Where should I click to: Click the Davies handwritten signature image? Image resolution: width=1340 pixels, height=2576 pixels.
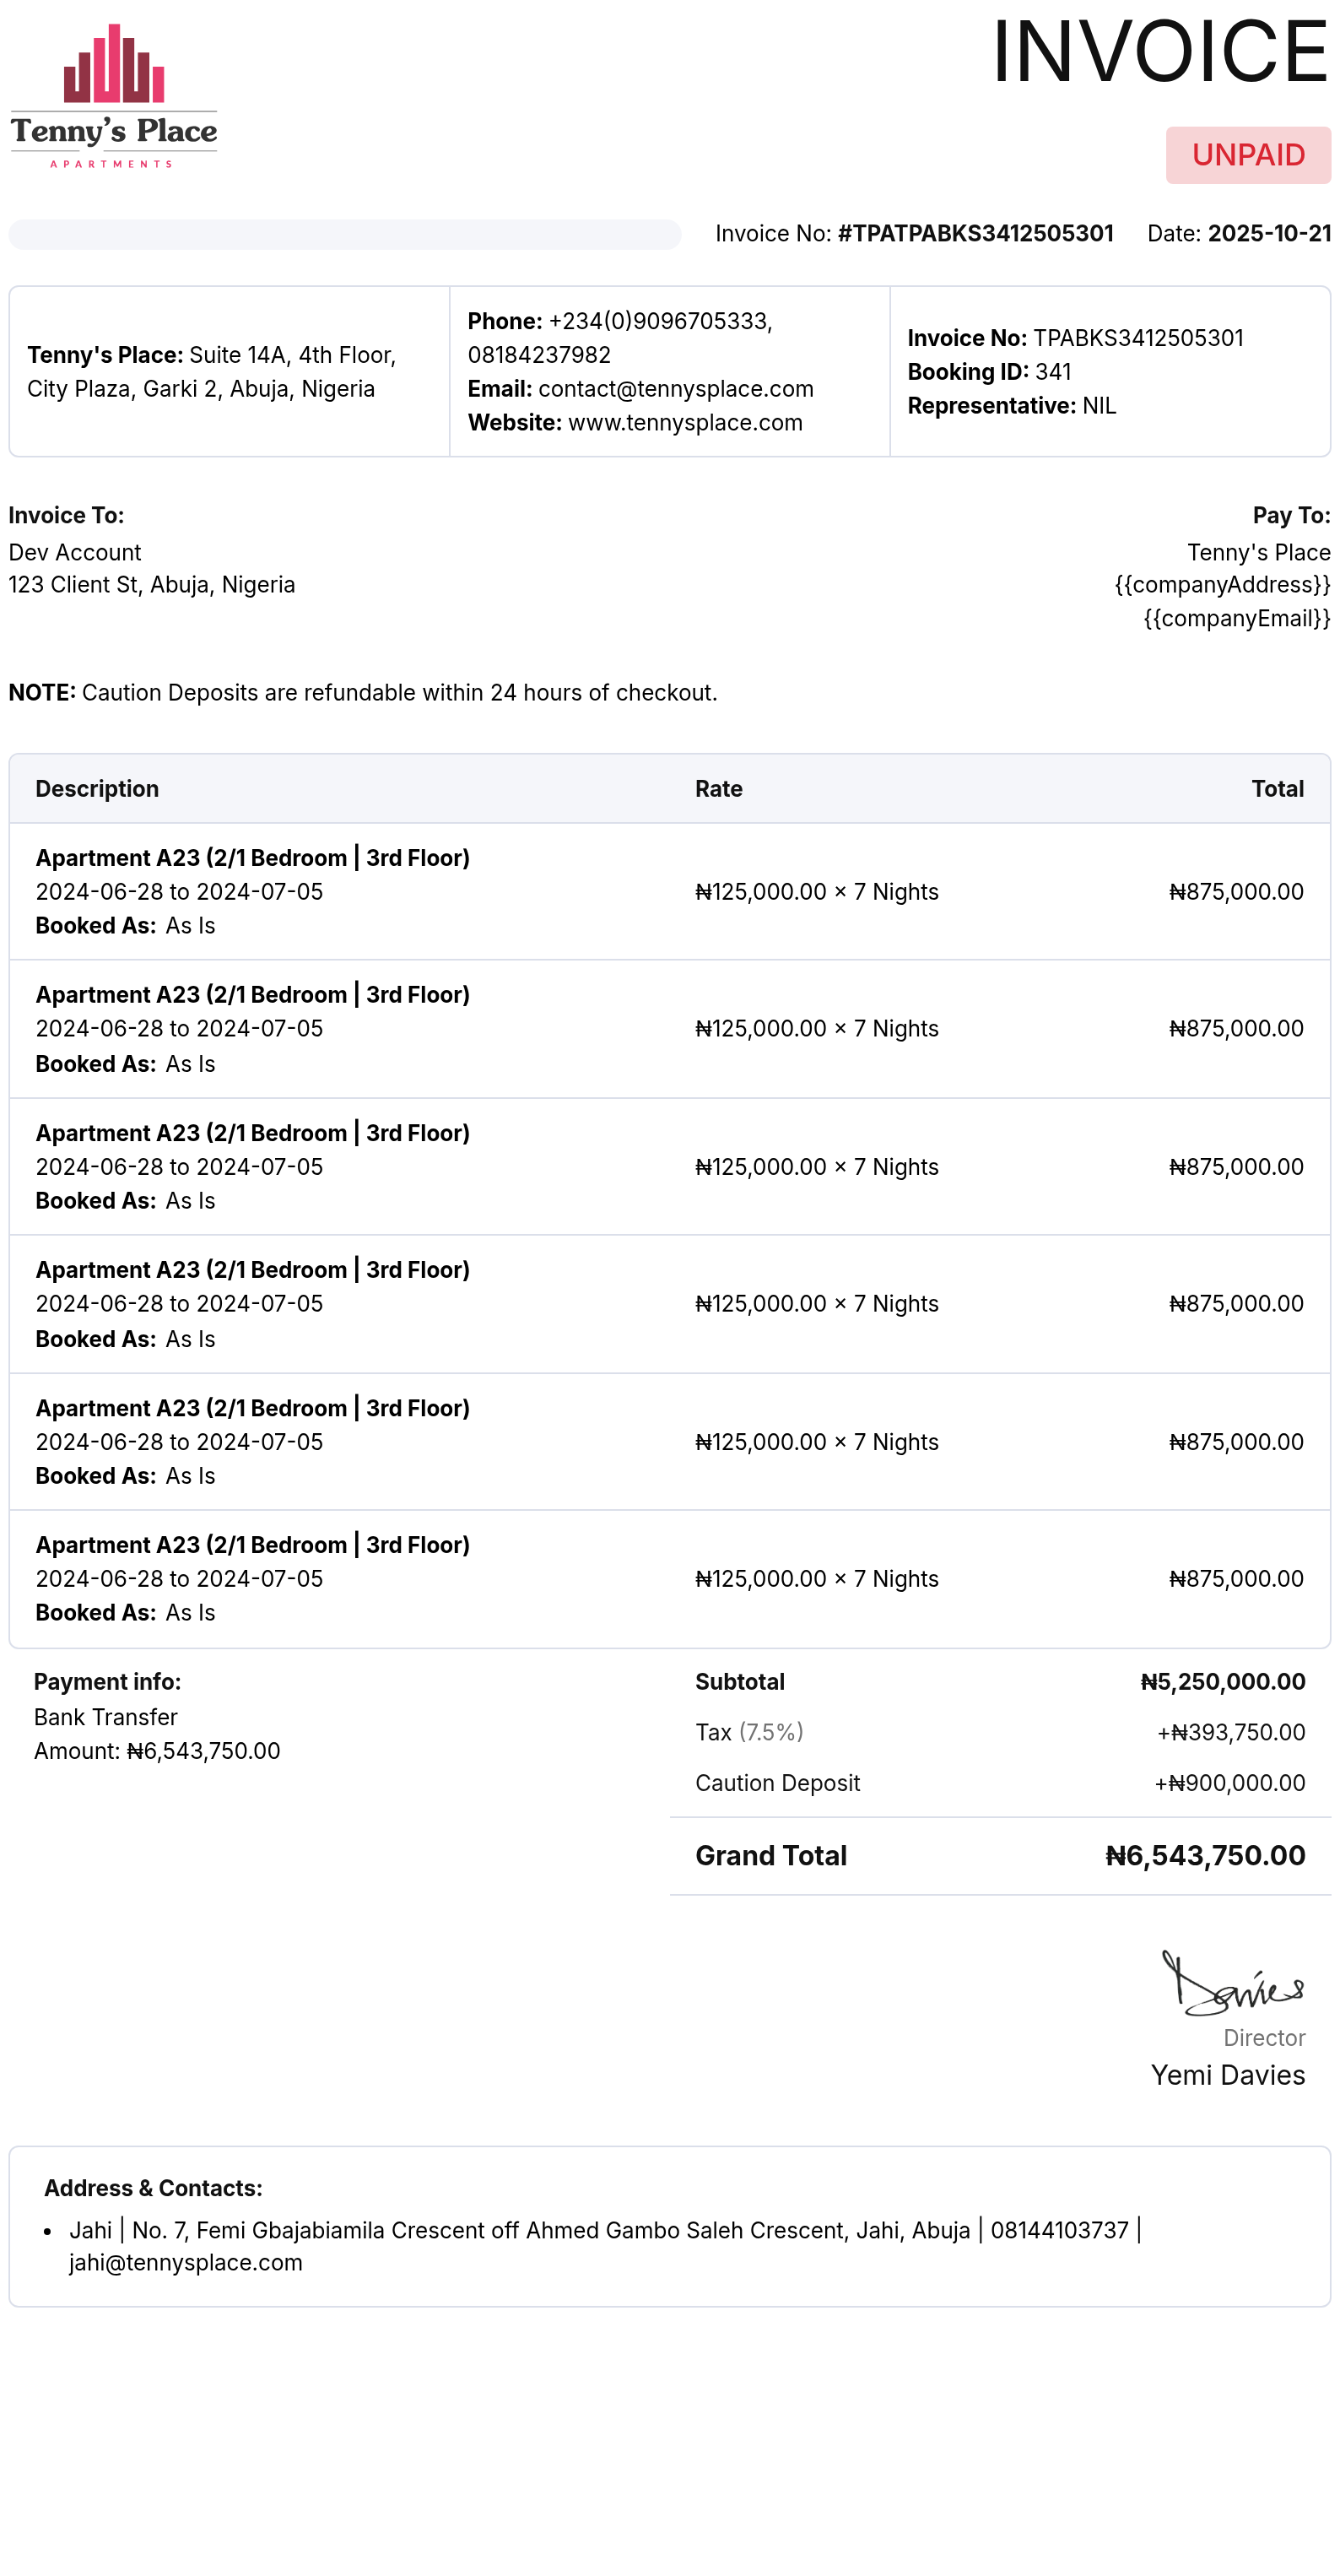point(1232,1984)
